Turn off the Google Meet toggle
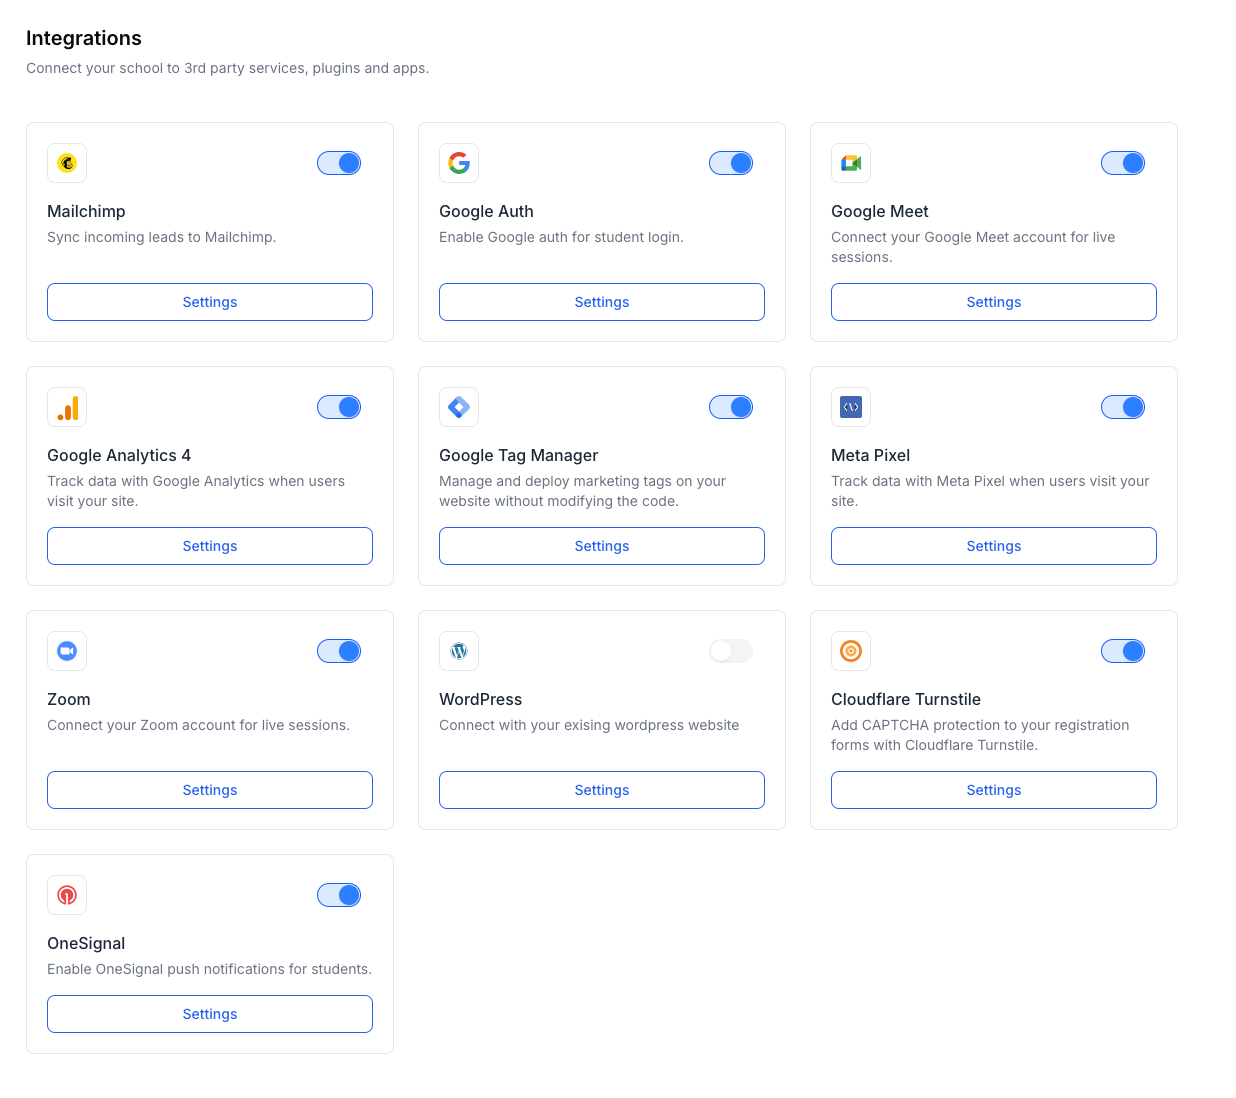The width and height of the screenshot is (1236, 1098). point(1123,163)
